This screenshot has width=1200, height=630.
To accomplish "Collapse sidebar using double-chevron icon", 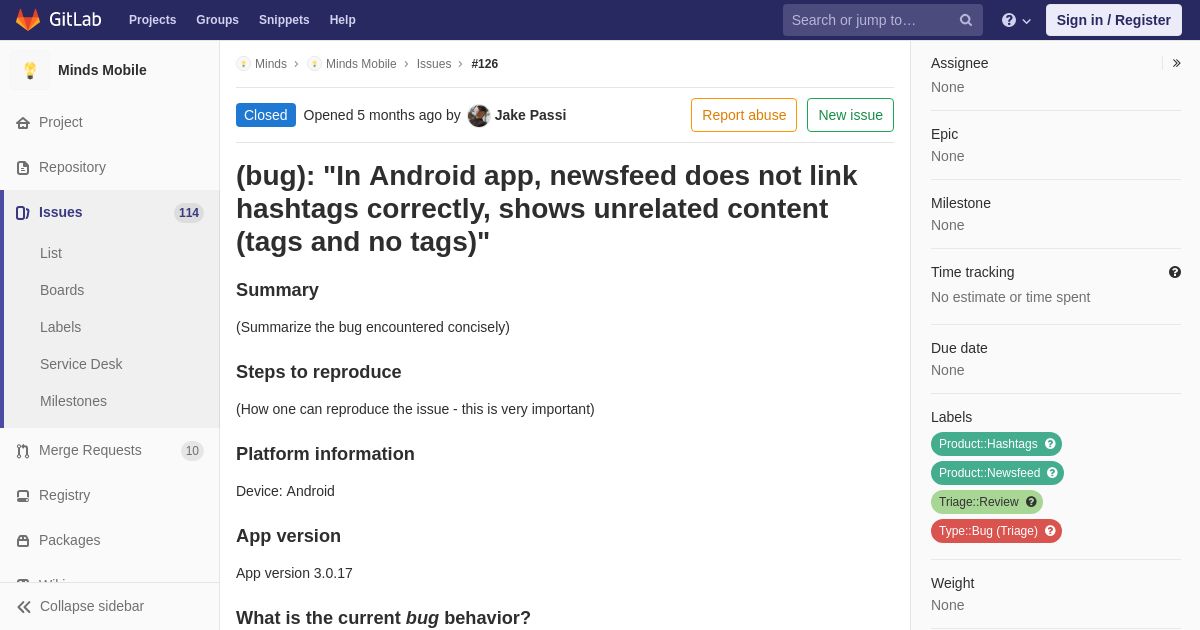I will tap(24, 607).
